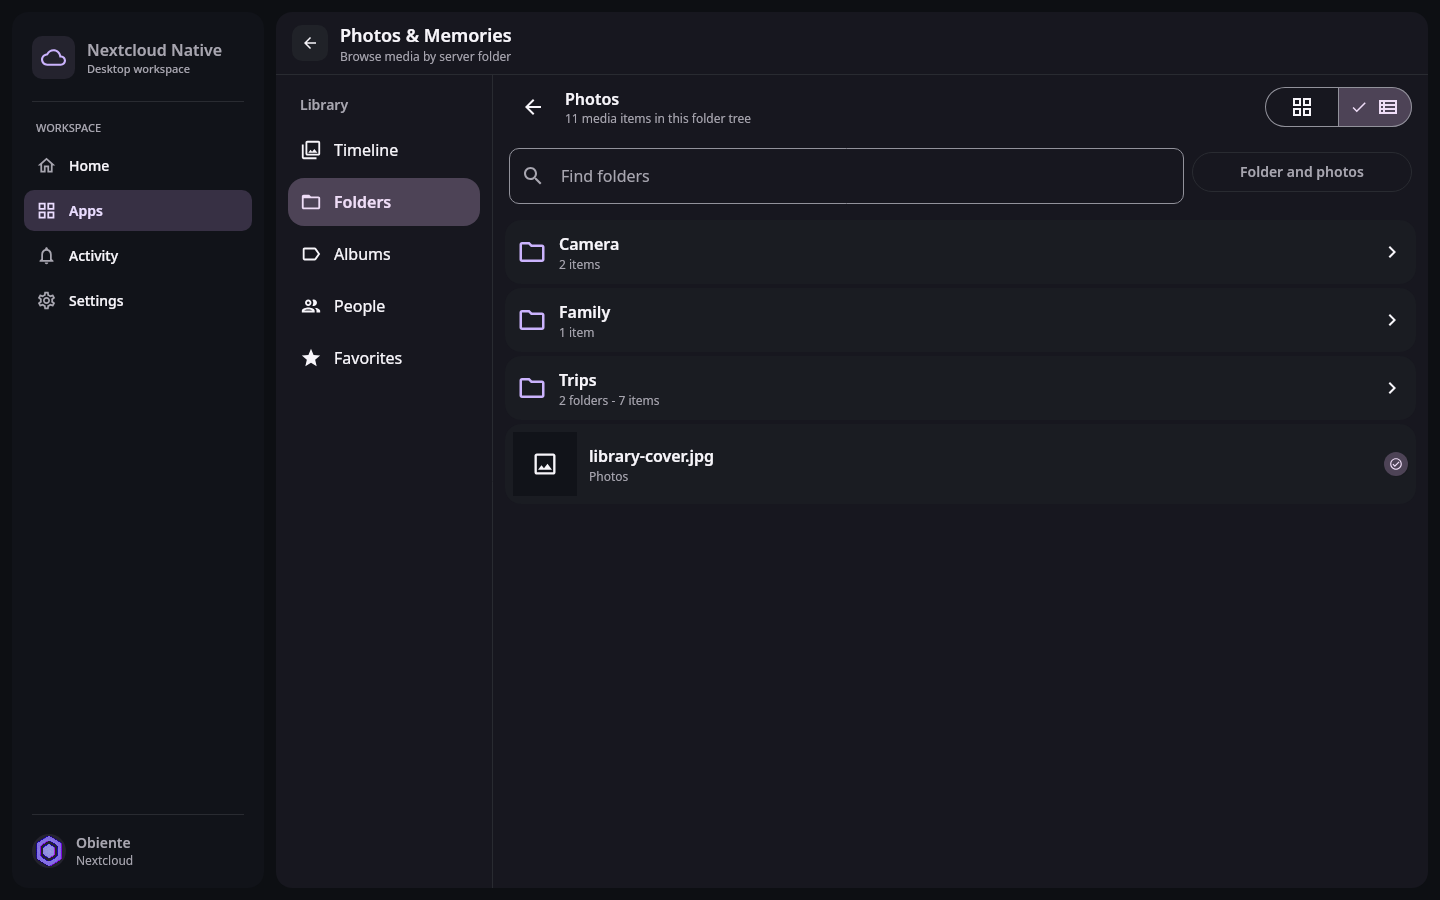The height and width of the screenshot is (900, 1440).
Task: Open Settings in the workspace sidebar
Action: tap(138, 301)
